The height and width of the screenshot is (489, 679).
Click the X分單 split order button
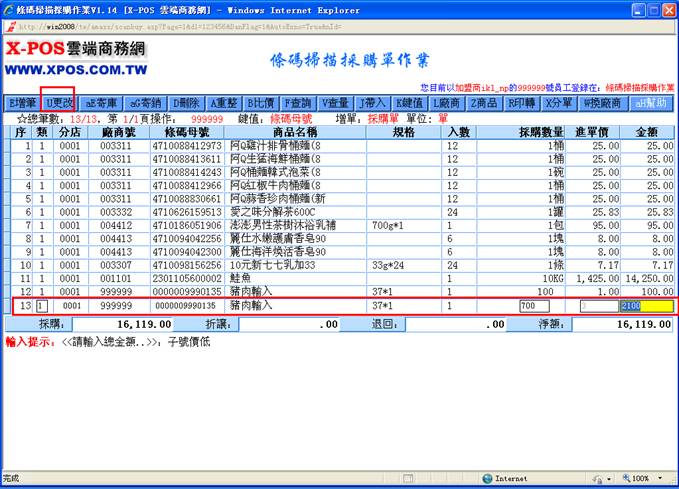pos(560,103)
